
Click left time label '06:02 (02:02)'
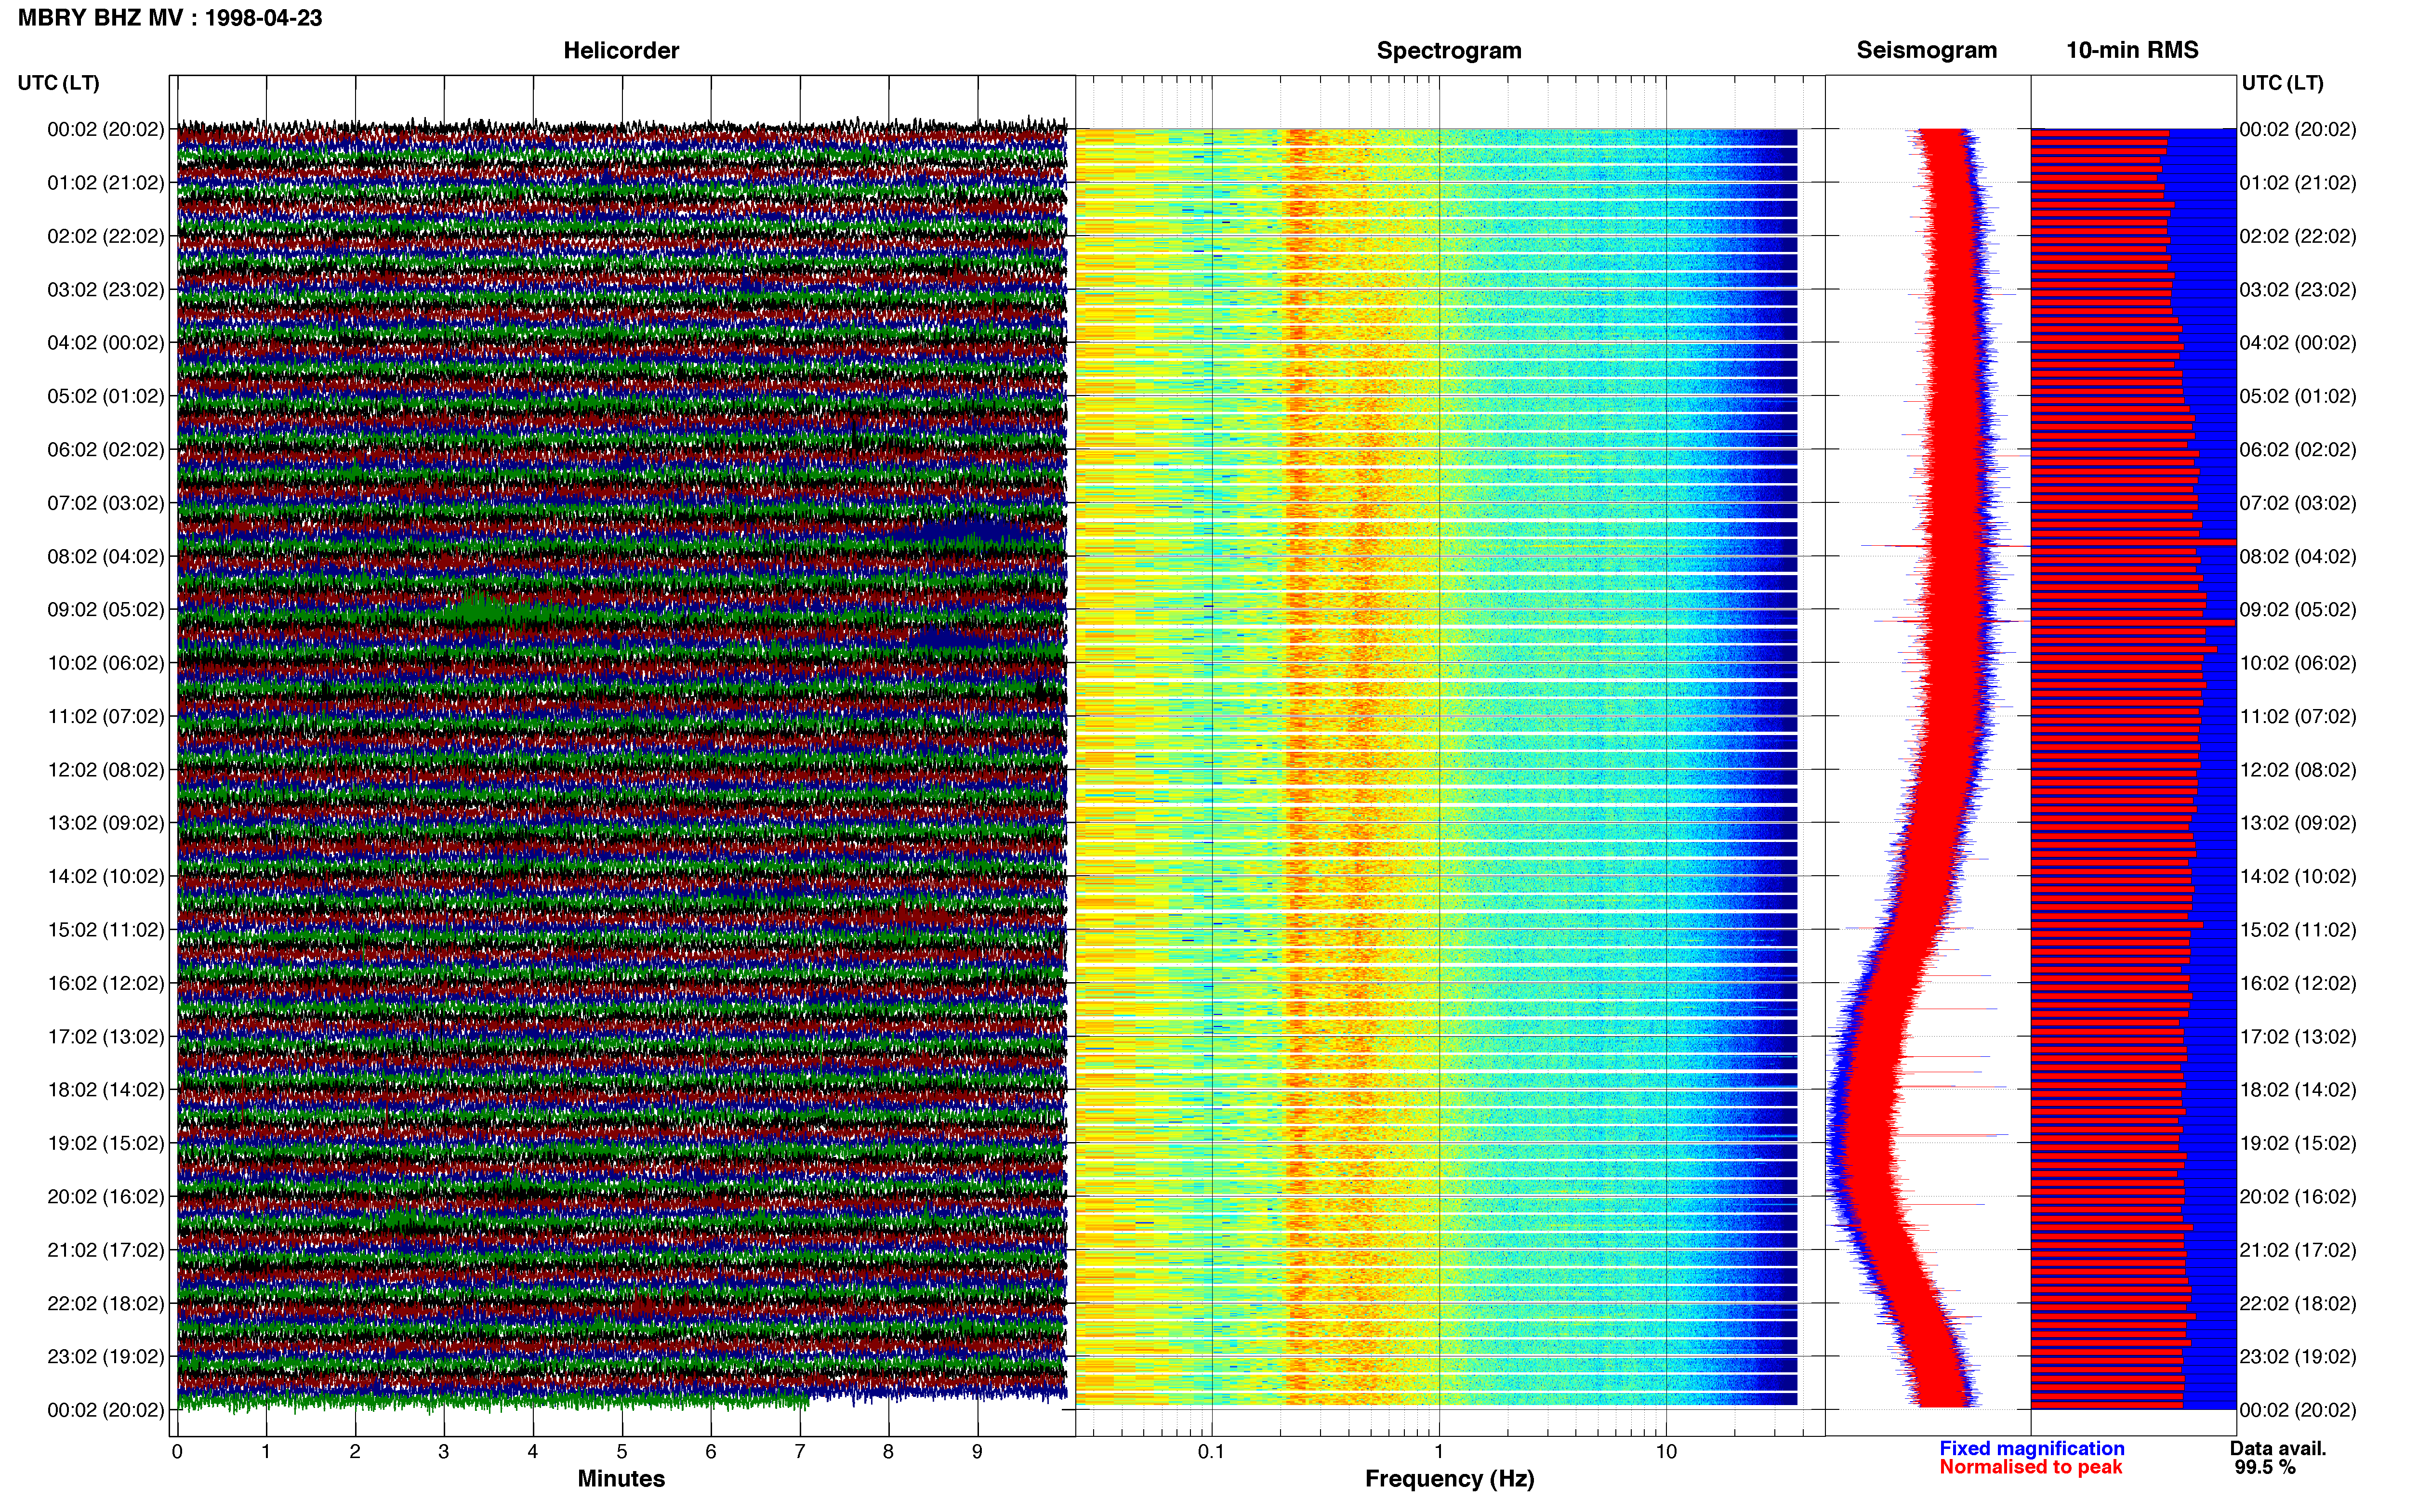pyautogui.click(x=106, y=450)
